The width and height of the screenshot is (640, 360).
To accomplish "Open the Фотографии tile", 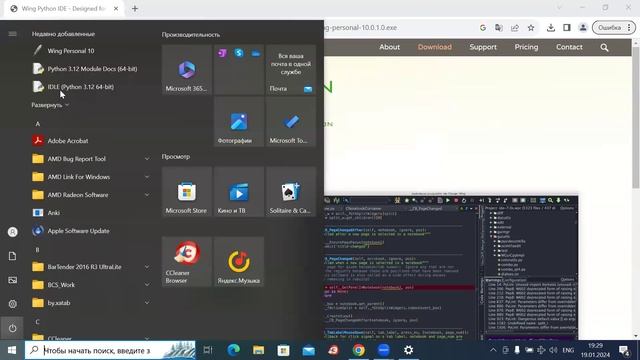I will 239,122.
